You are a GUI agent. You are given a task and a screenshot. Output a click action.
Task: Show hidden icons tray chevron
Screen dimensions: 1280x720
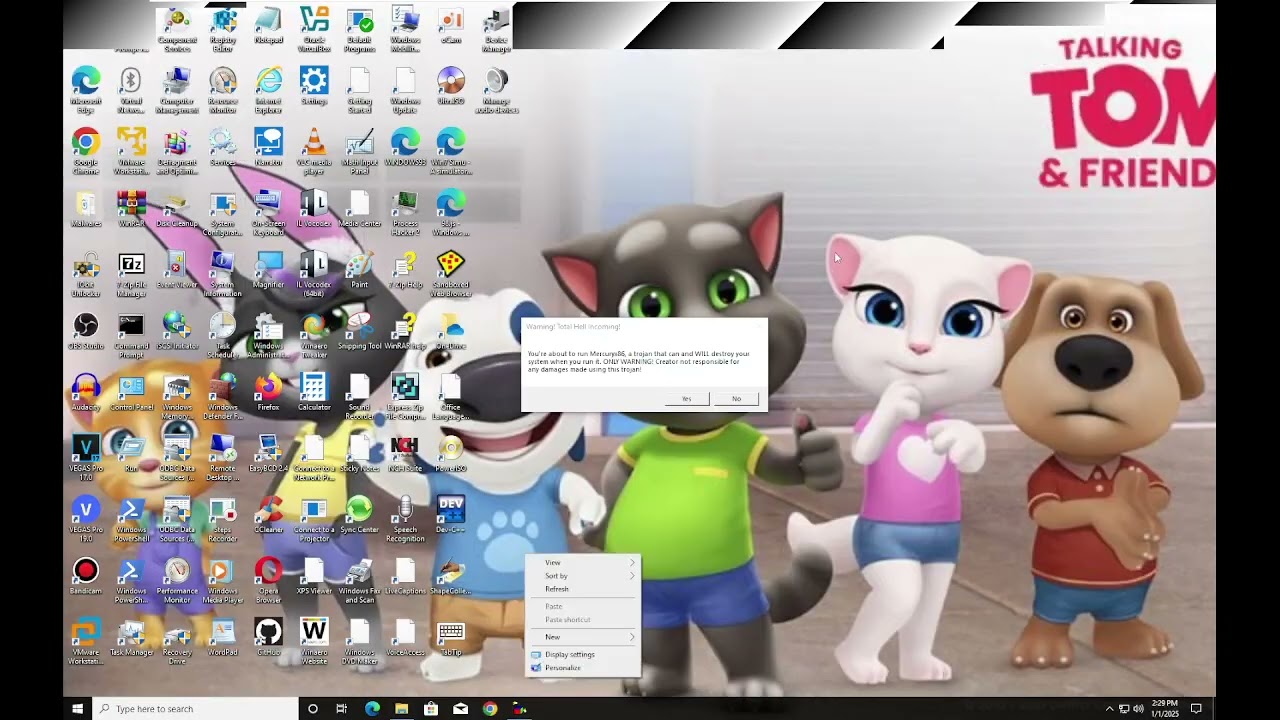(1109, 709)
